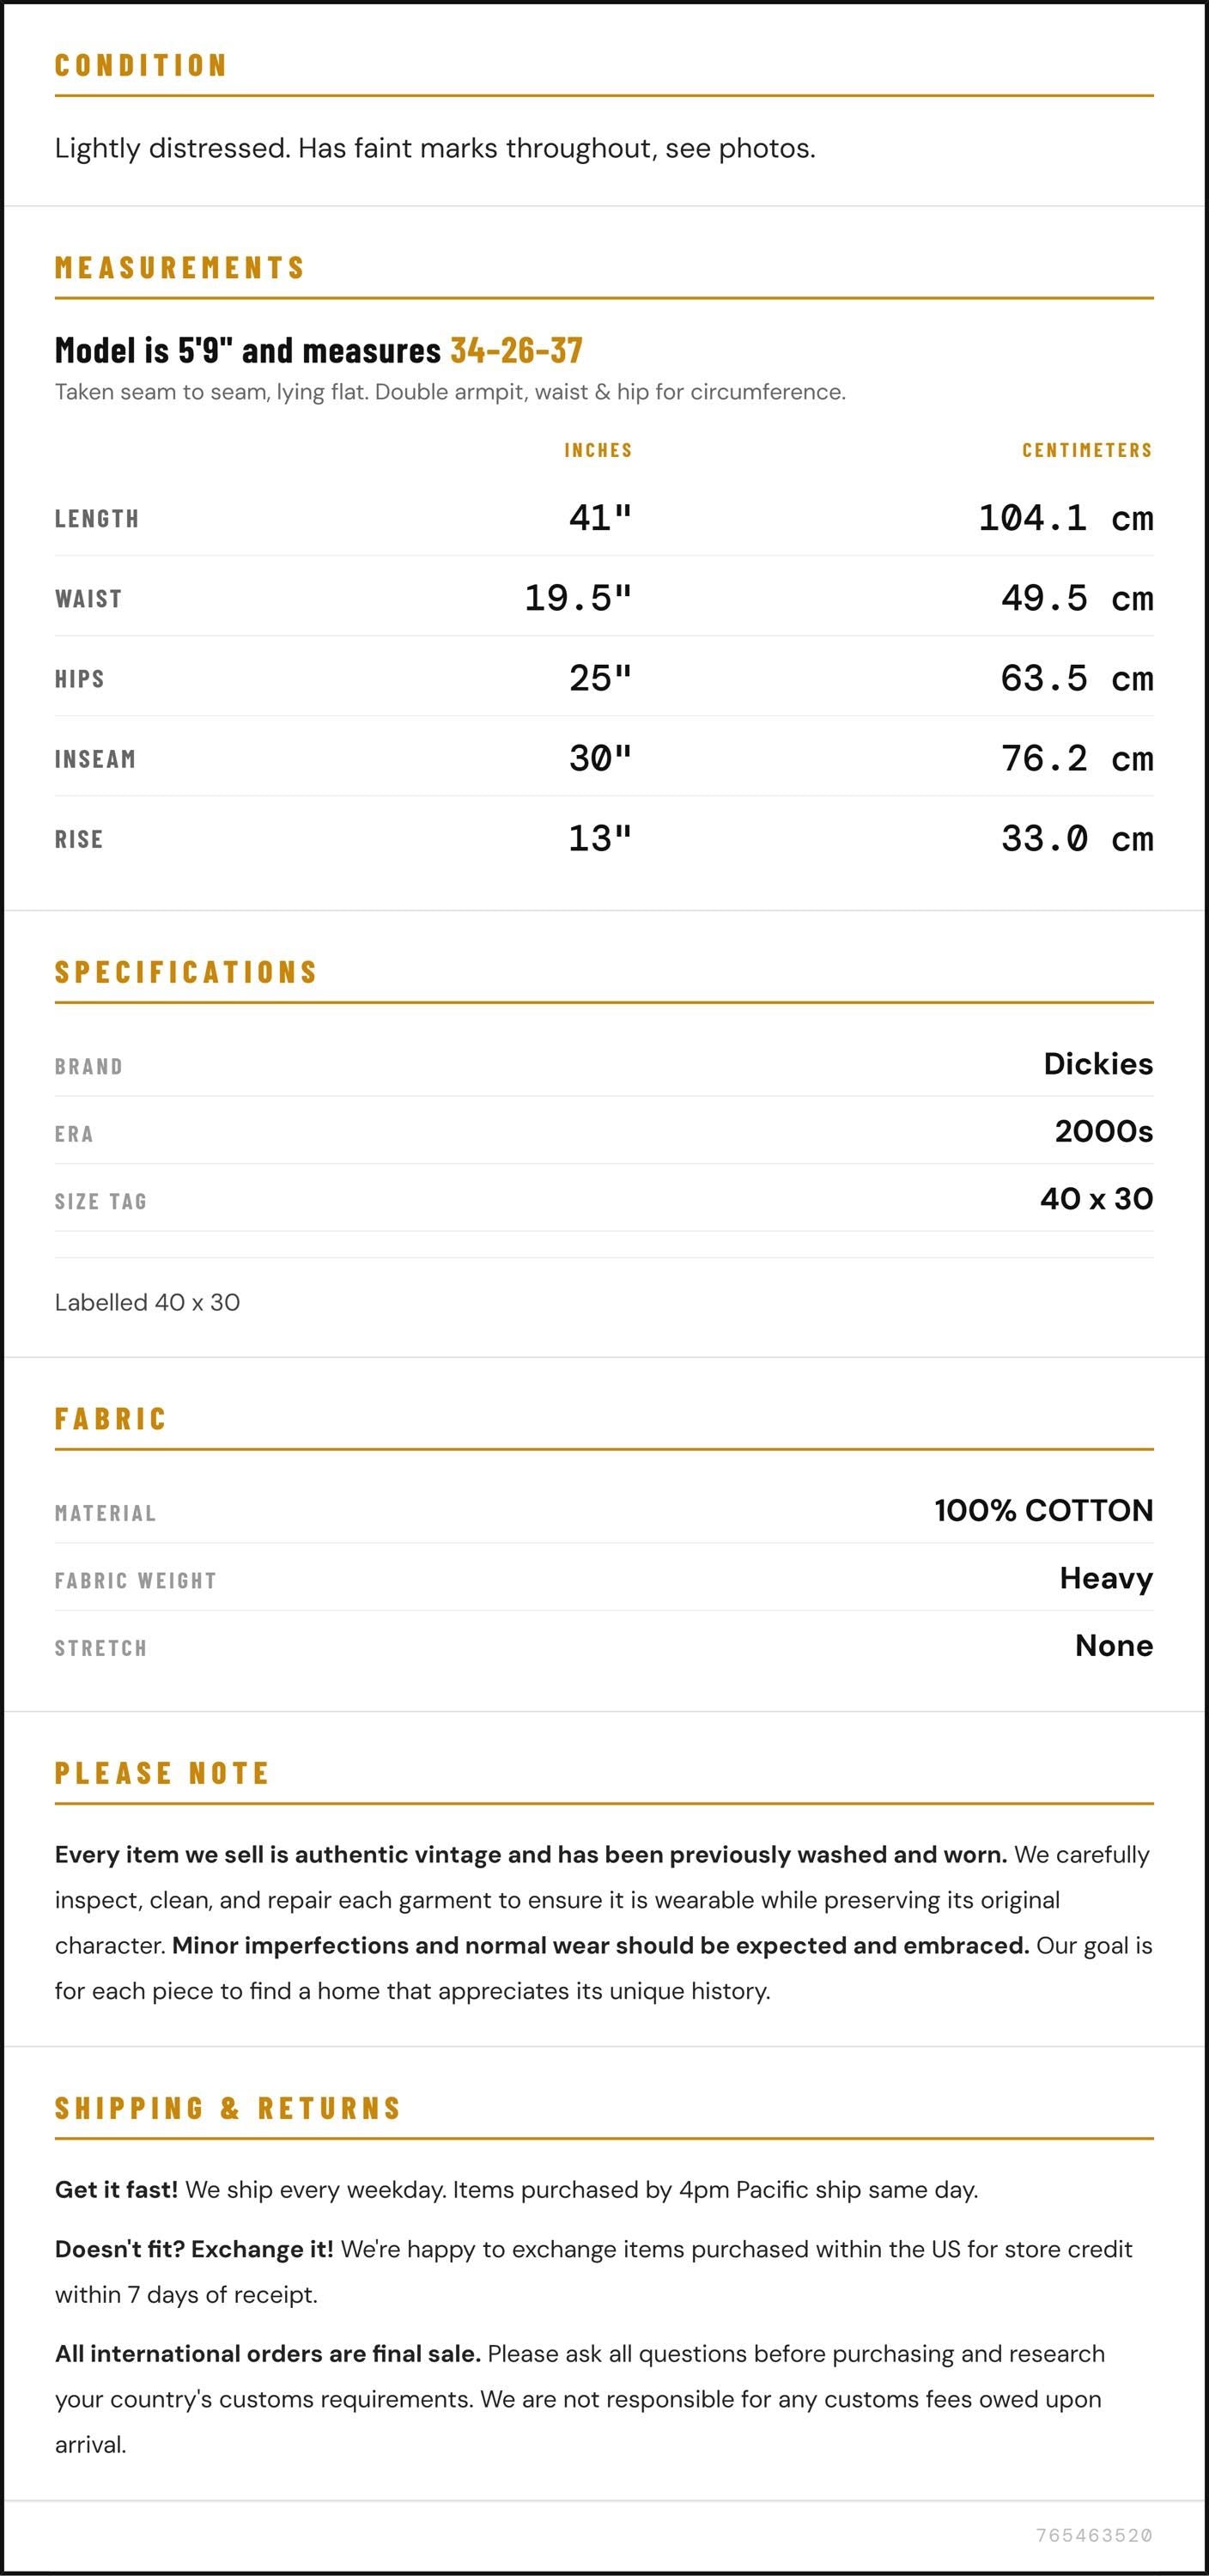Click the Rise 33.0 cm value

(1077, 838)
